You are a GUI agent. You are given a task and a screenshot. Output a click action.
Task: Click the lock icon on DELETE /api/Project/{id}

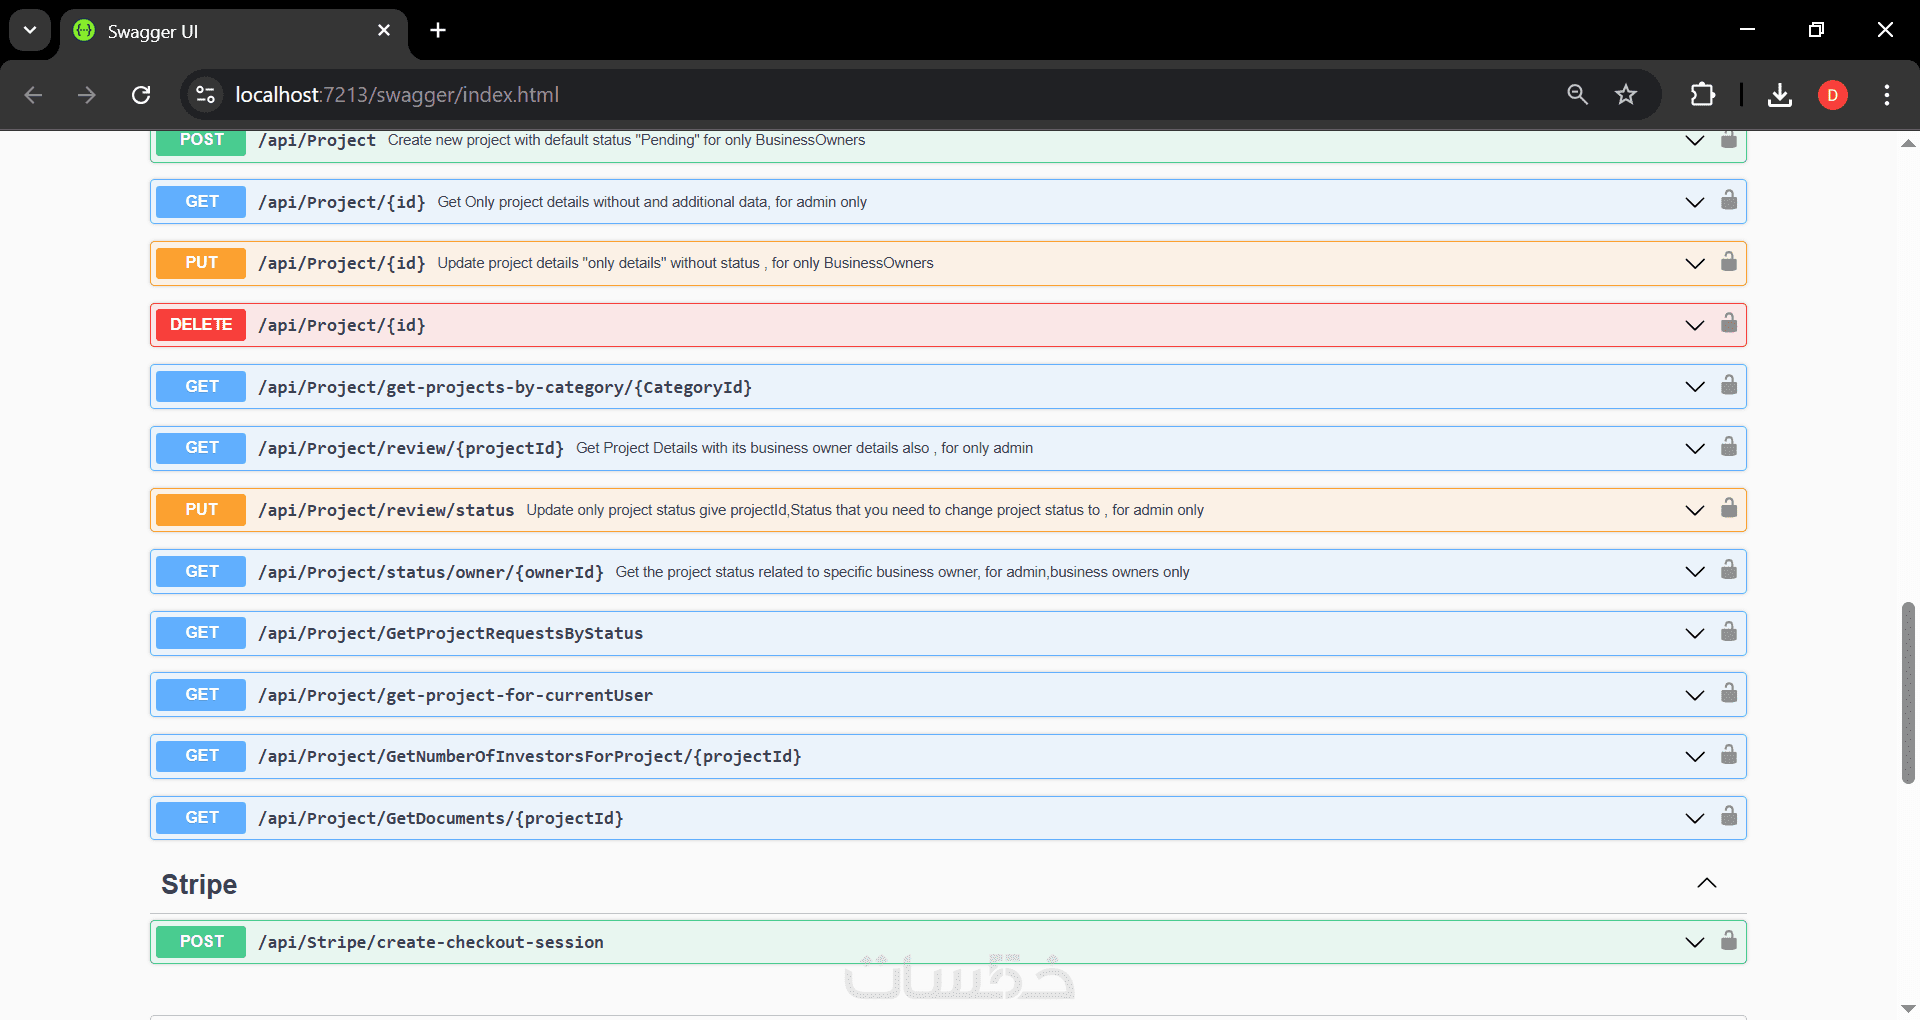[1728, 324]
